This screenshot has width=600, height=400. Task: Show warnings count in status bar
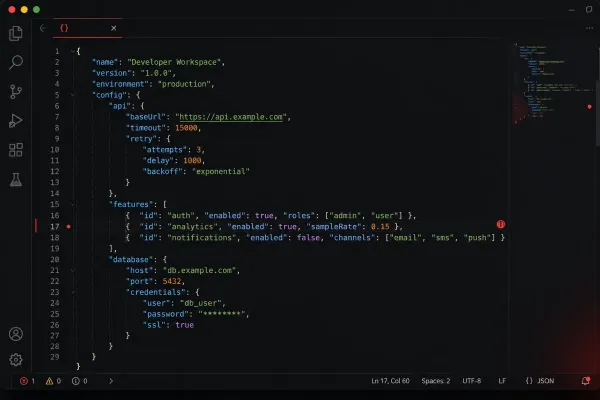pyautogui.click(x=53, y=381)
